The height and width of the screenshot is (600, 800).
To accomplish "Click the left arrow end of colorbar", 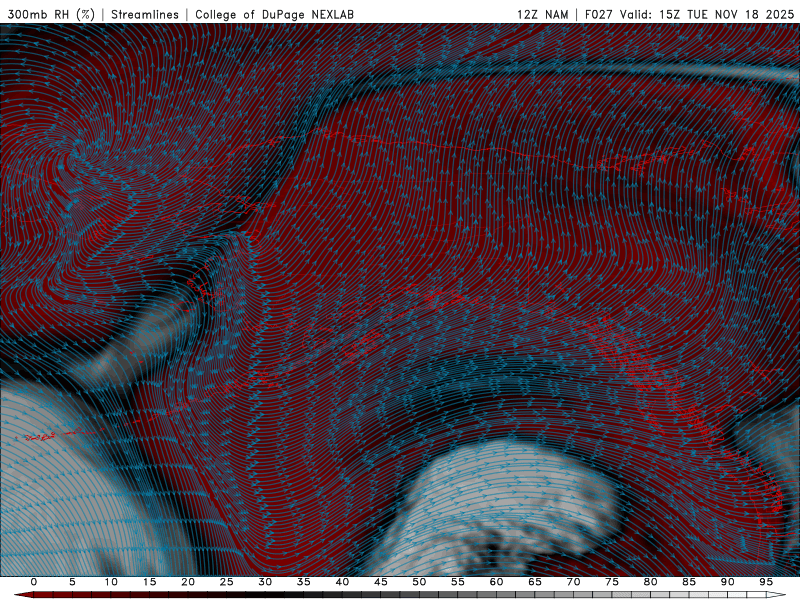I will pyautogui.click(x=23, y=595).
